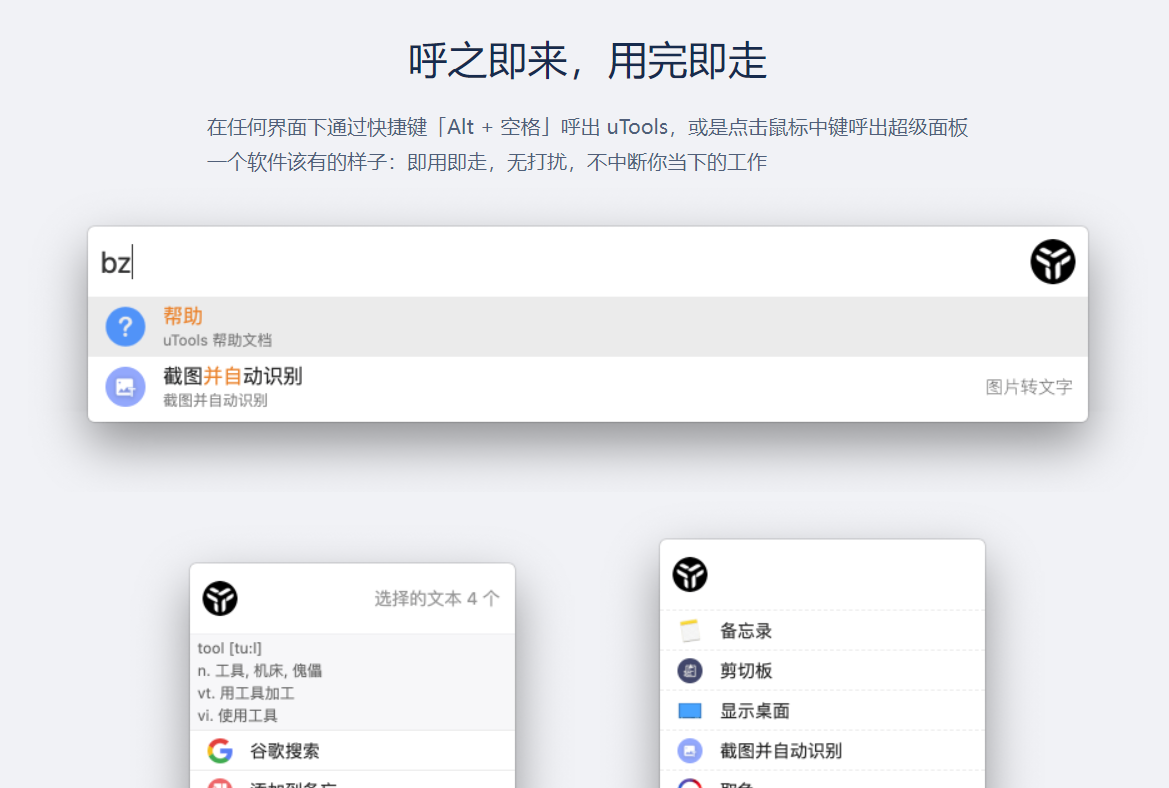This screenshot has width=1169, height=788.
Task: Choose 显示桌面 in the super panel
Action: (x=822, y=710)
